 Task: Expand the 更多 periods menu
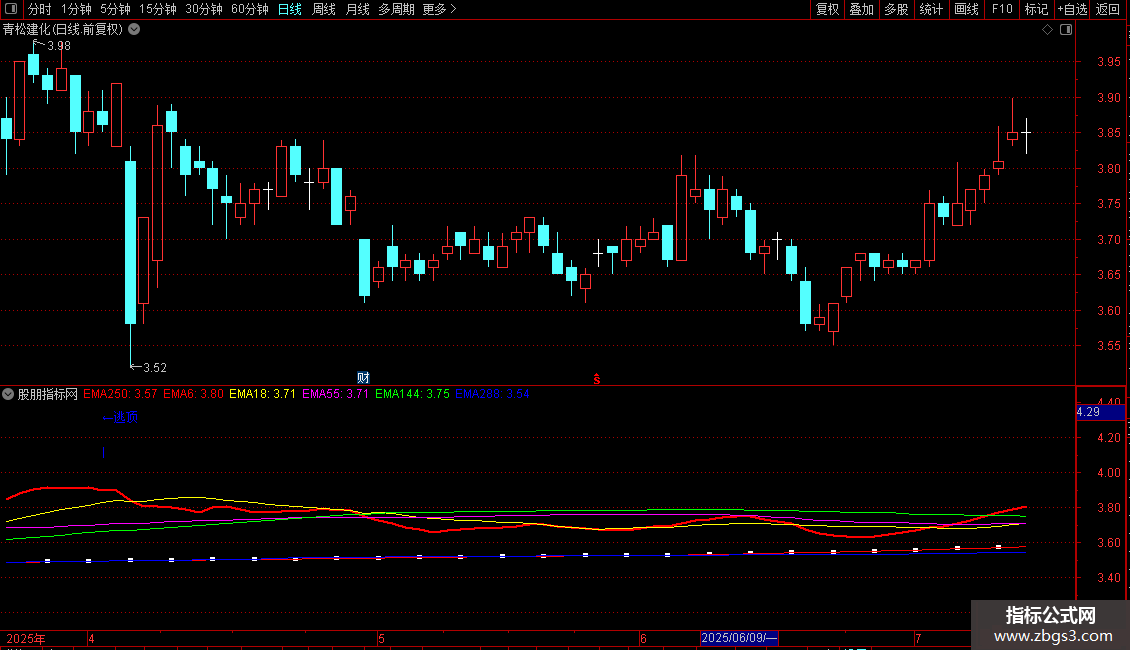(x=439, y=9)
